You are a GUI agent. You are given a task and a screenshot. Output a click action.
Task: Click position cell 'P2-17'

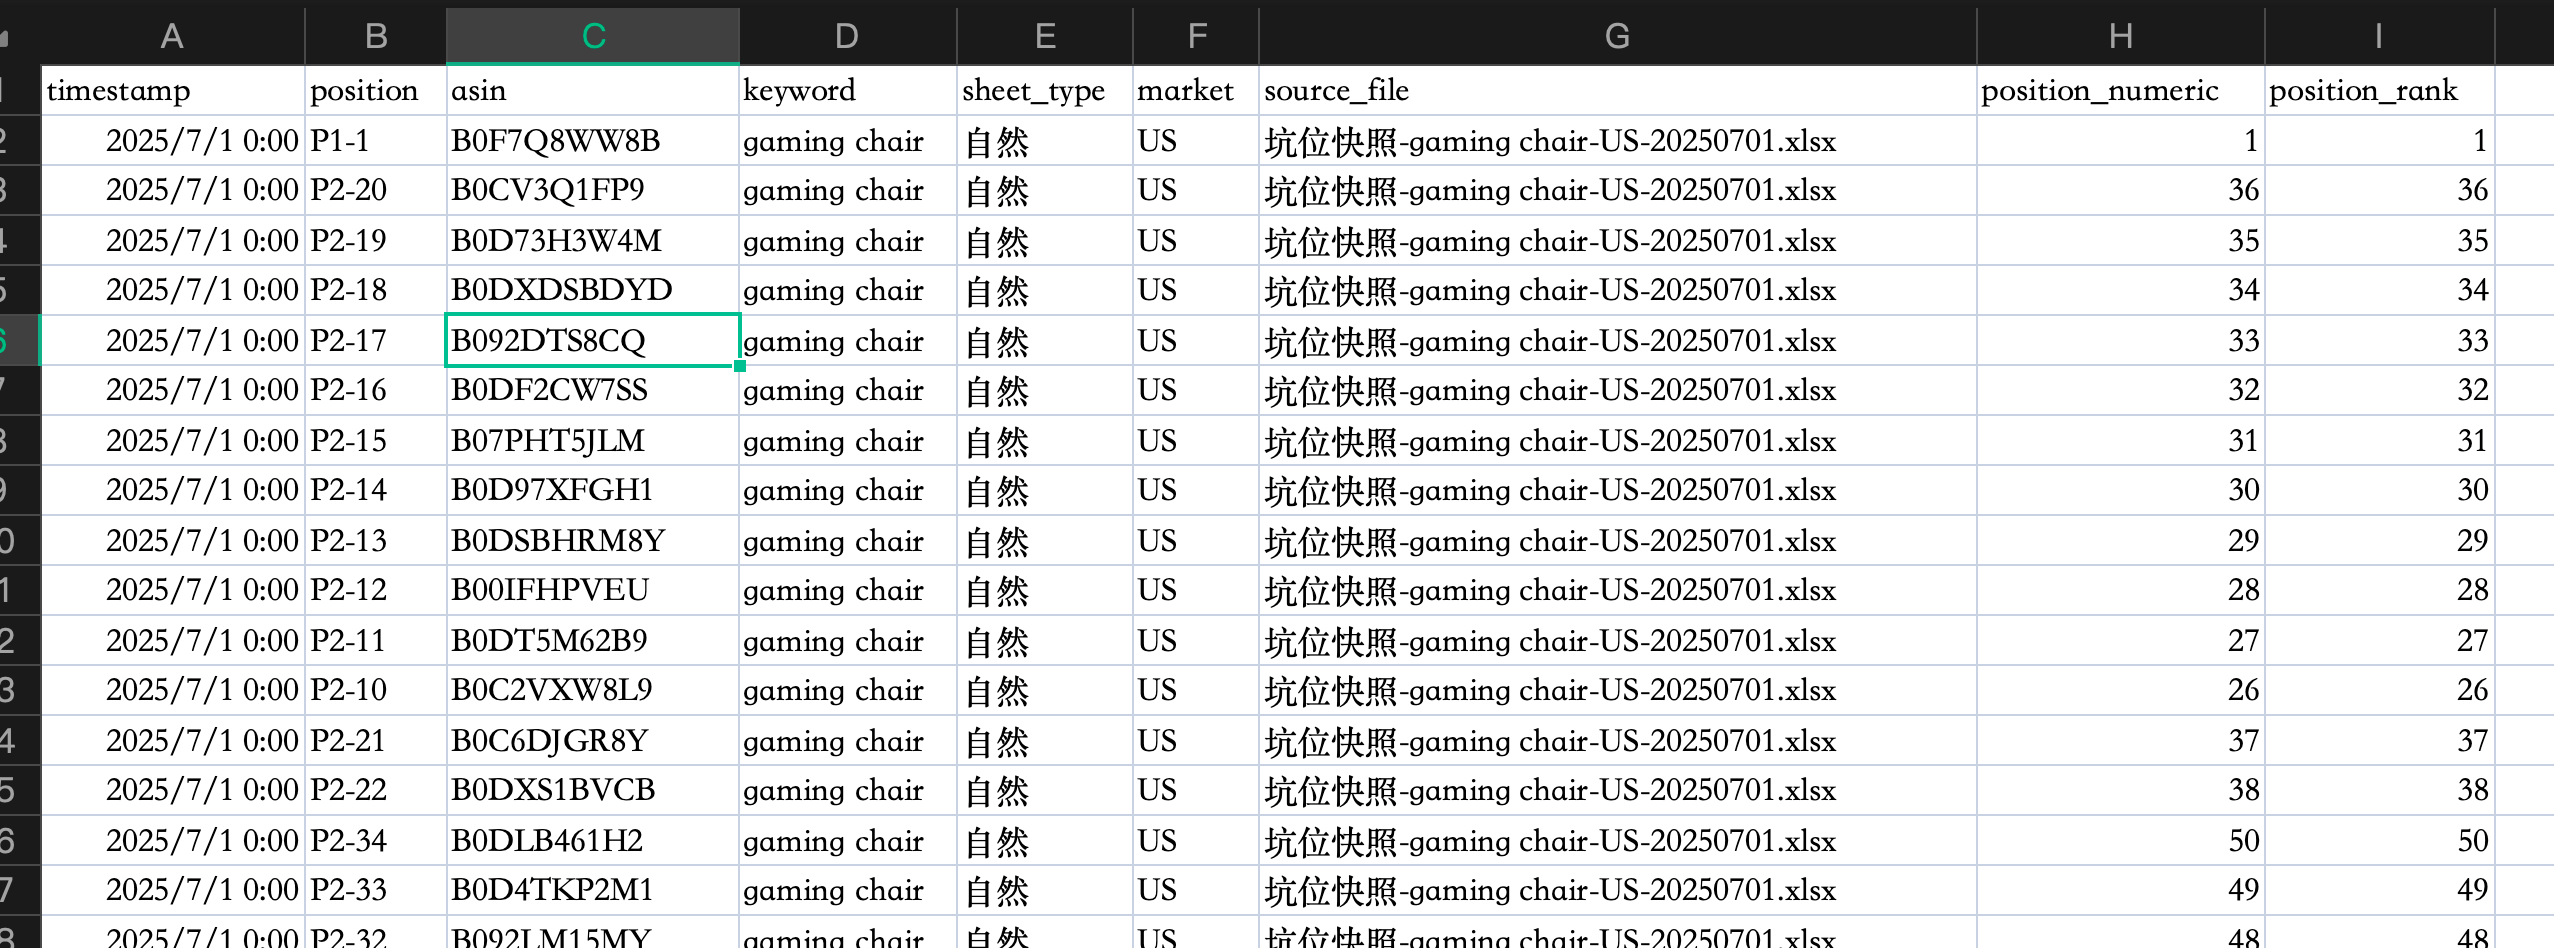[x=375, y=340]
